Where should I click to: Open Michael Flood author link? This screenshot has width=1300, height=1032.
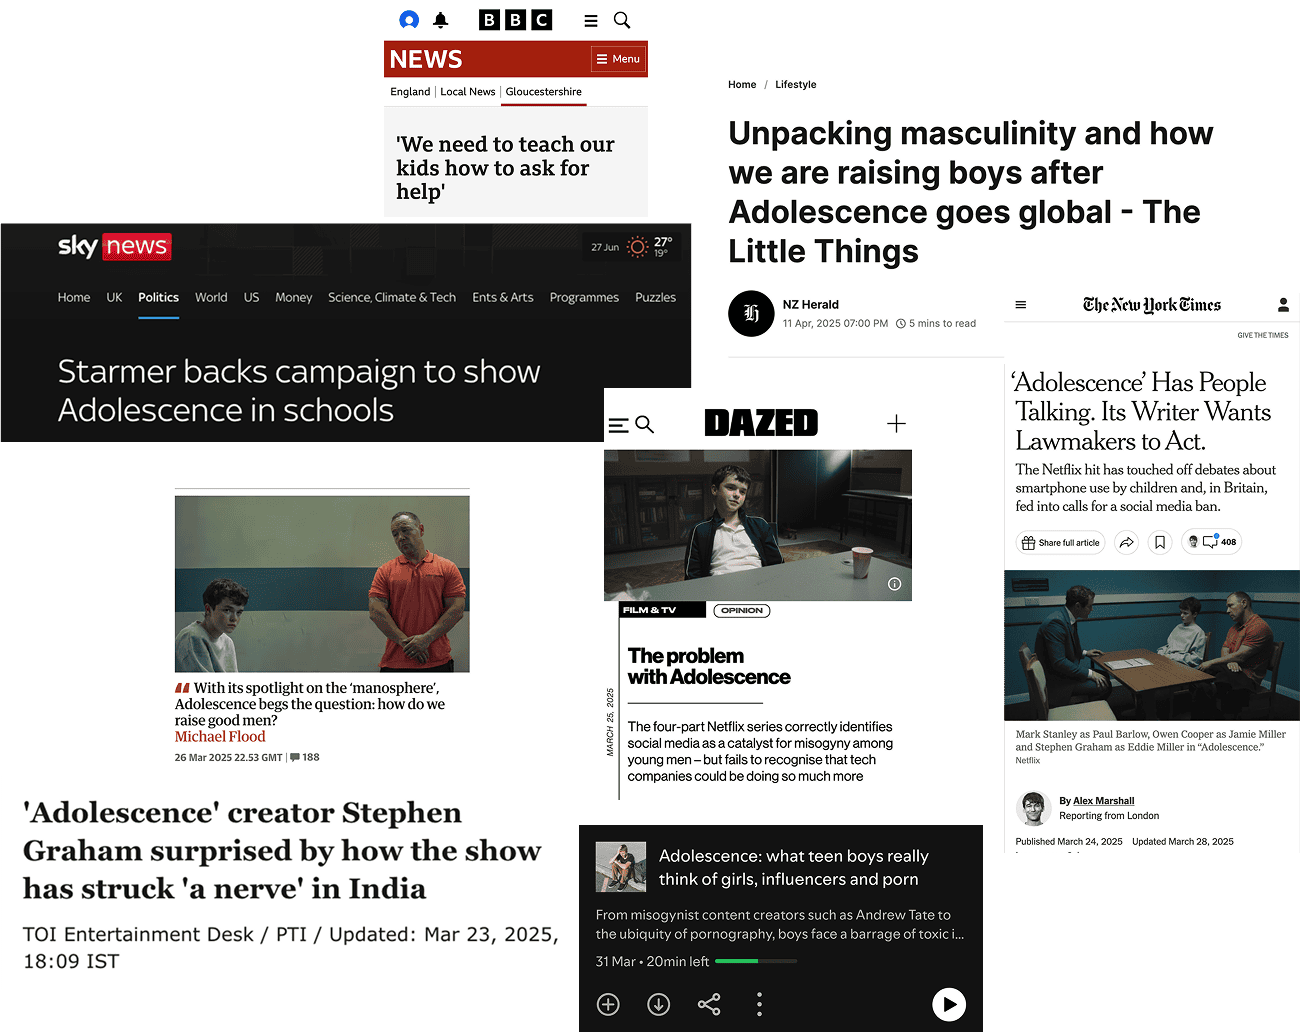point(220,737)
